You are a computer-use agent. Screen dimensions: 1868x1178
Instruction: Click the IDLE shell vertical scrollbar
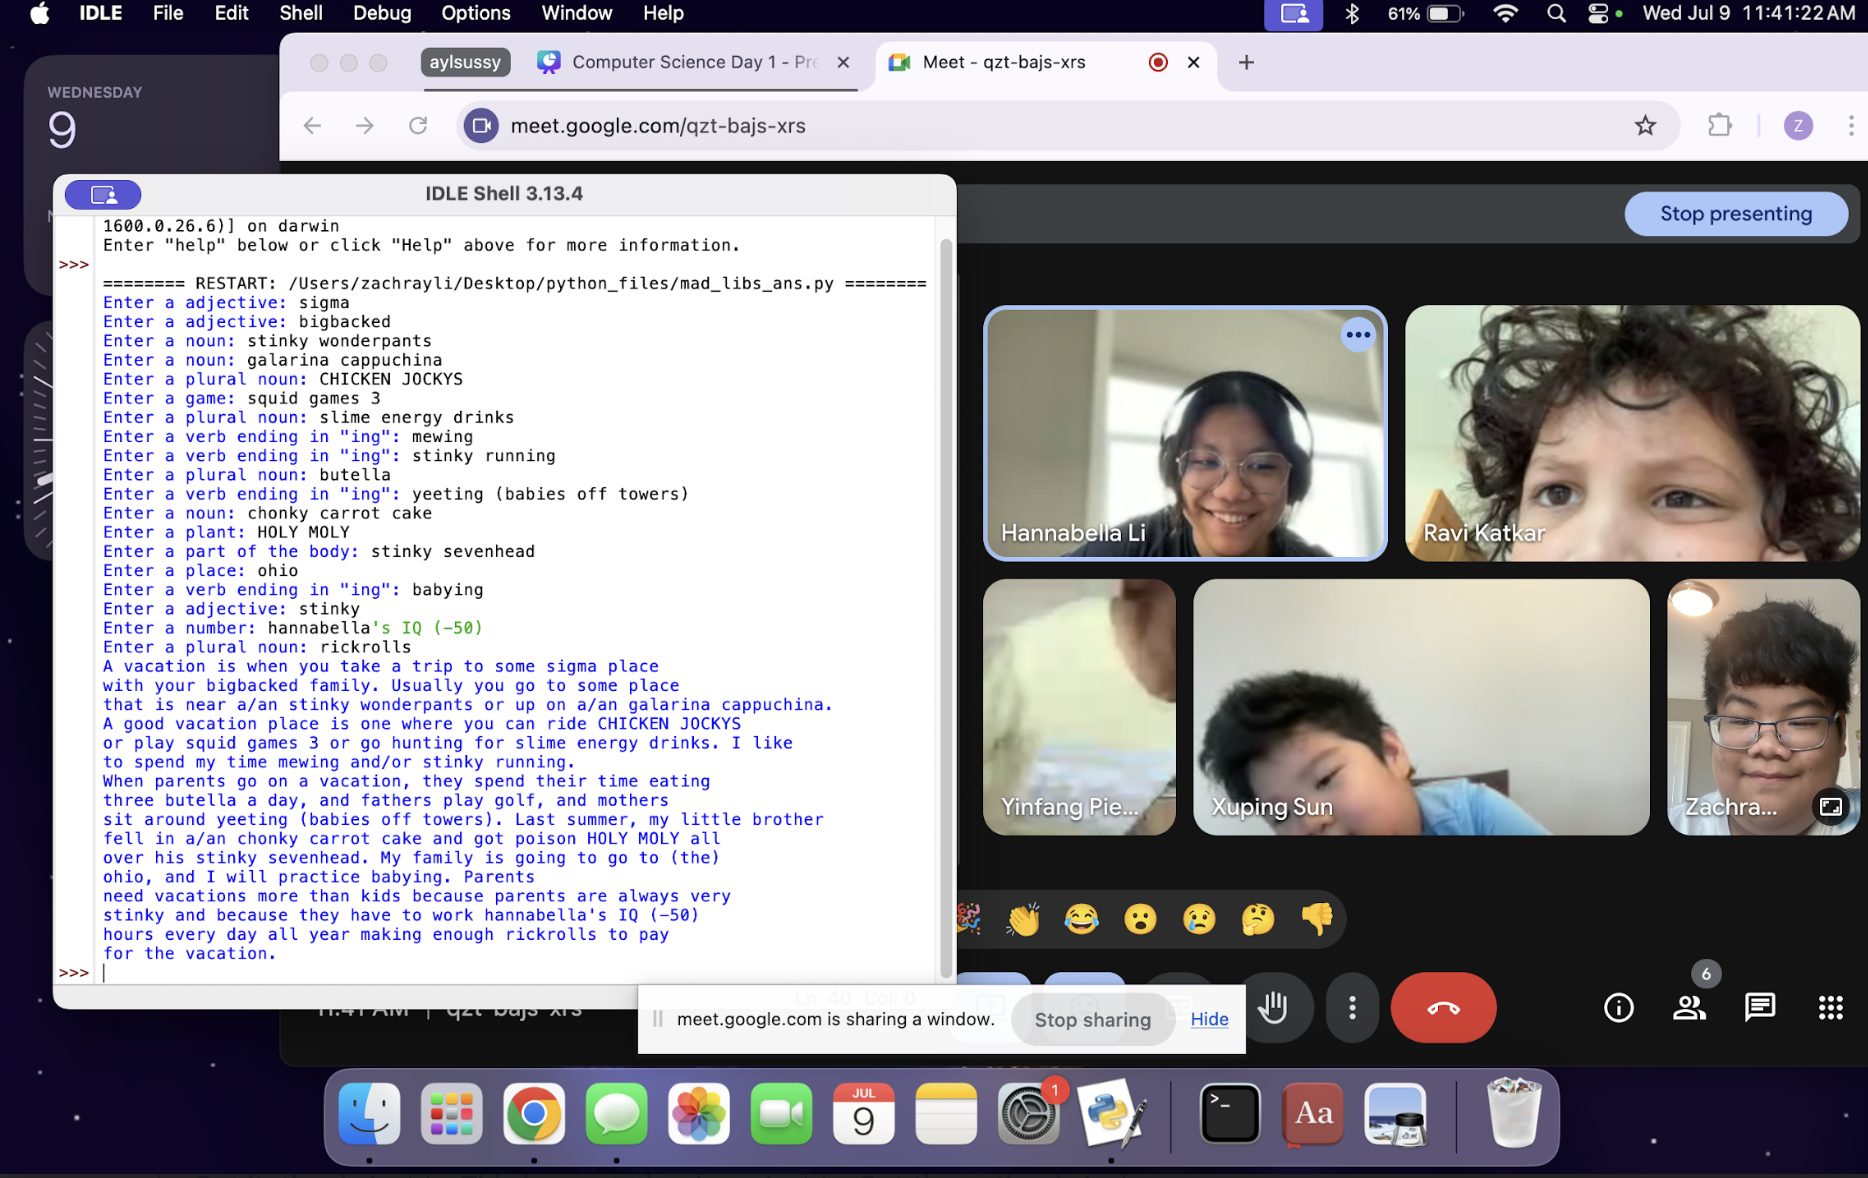point(946,600)
